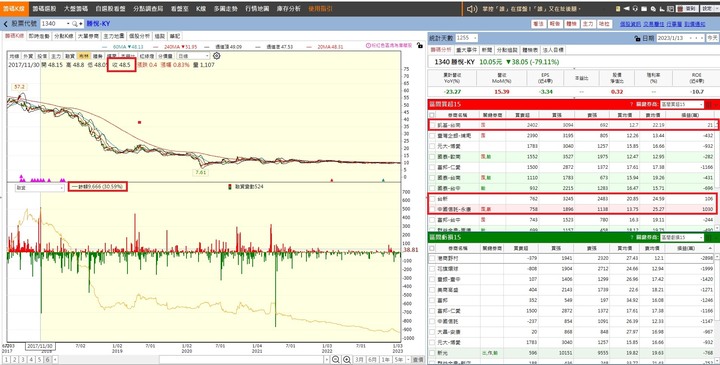The width and height of the screenshot is (720, 365).
Task: Click the 今天 button
Action: (x=712, y=38)
